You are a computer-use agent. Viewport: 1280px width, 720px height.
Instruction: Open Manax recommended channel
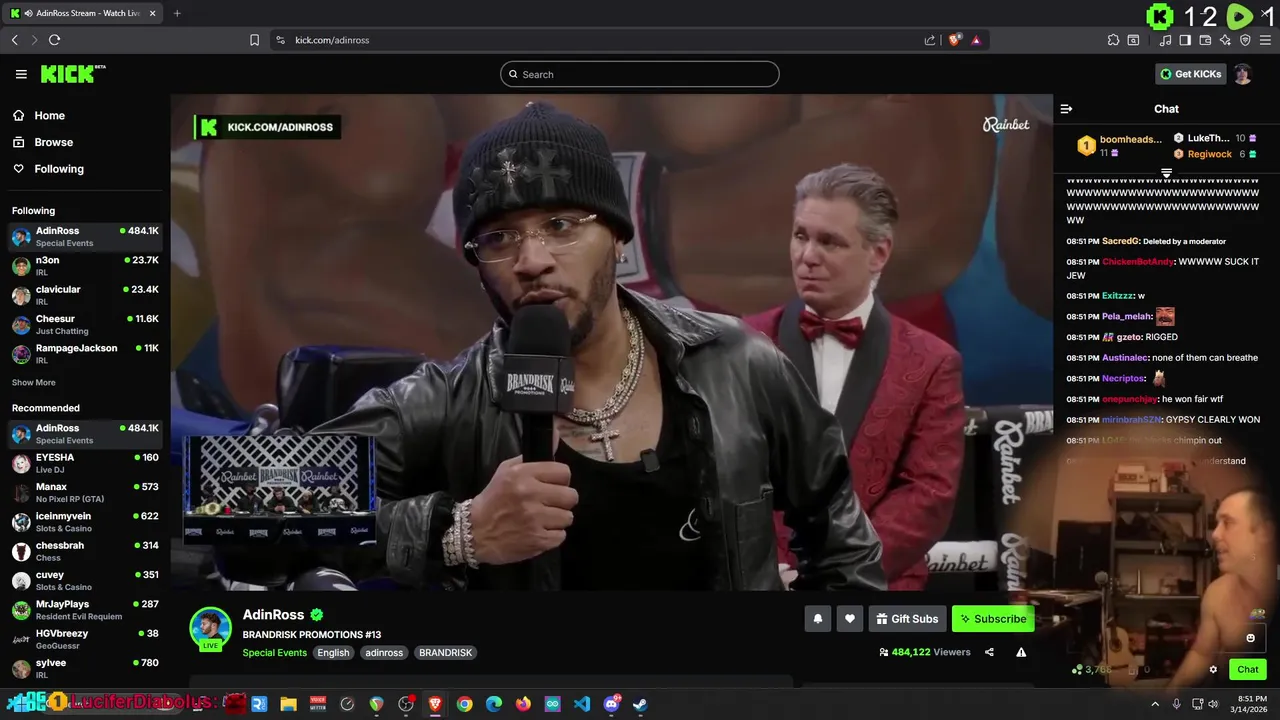pos(85,492)
